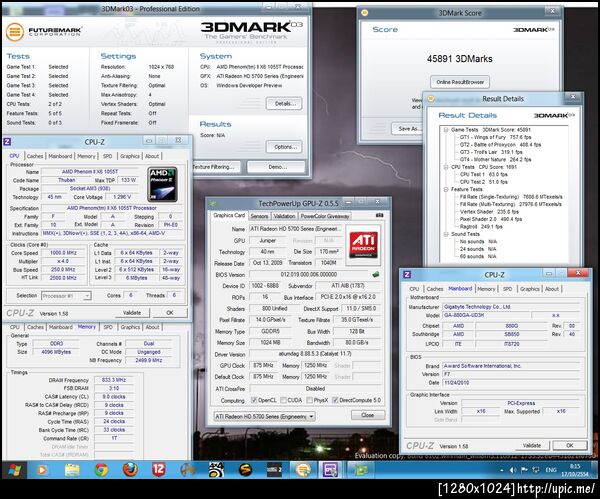Toggle the DirectCompute 5.0 checkbox

click(x=335, y=400)
